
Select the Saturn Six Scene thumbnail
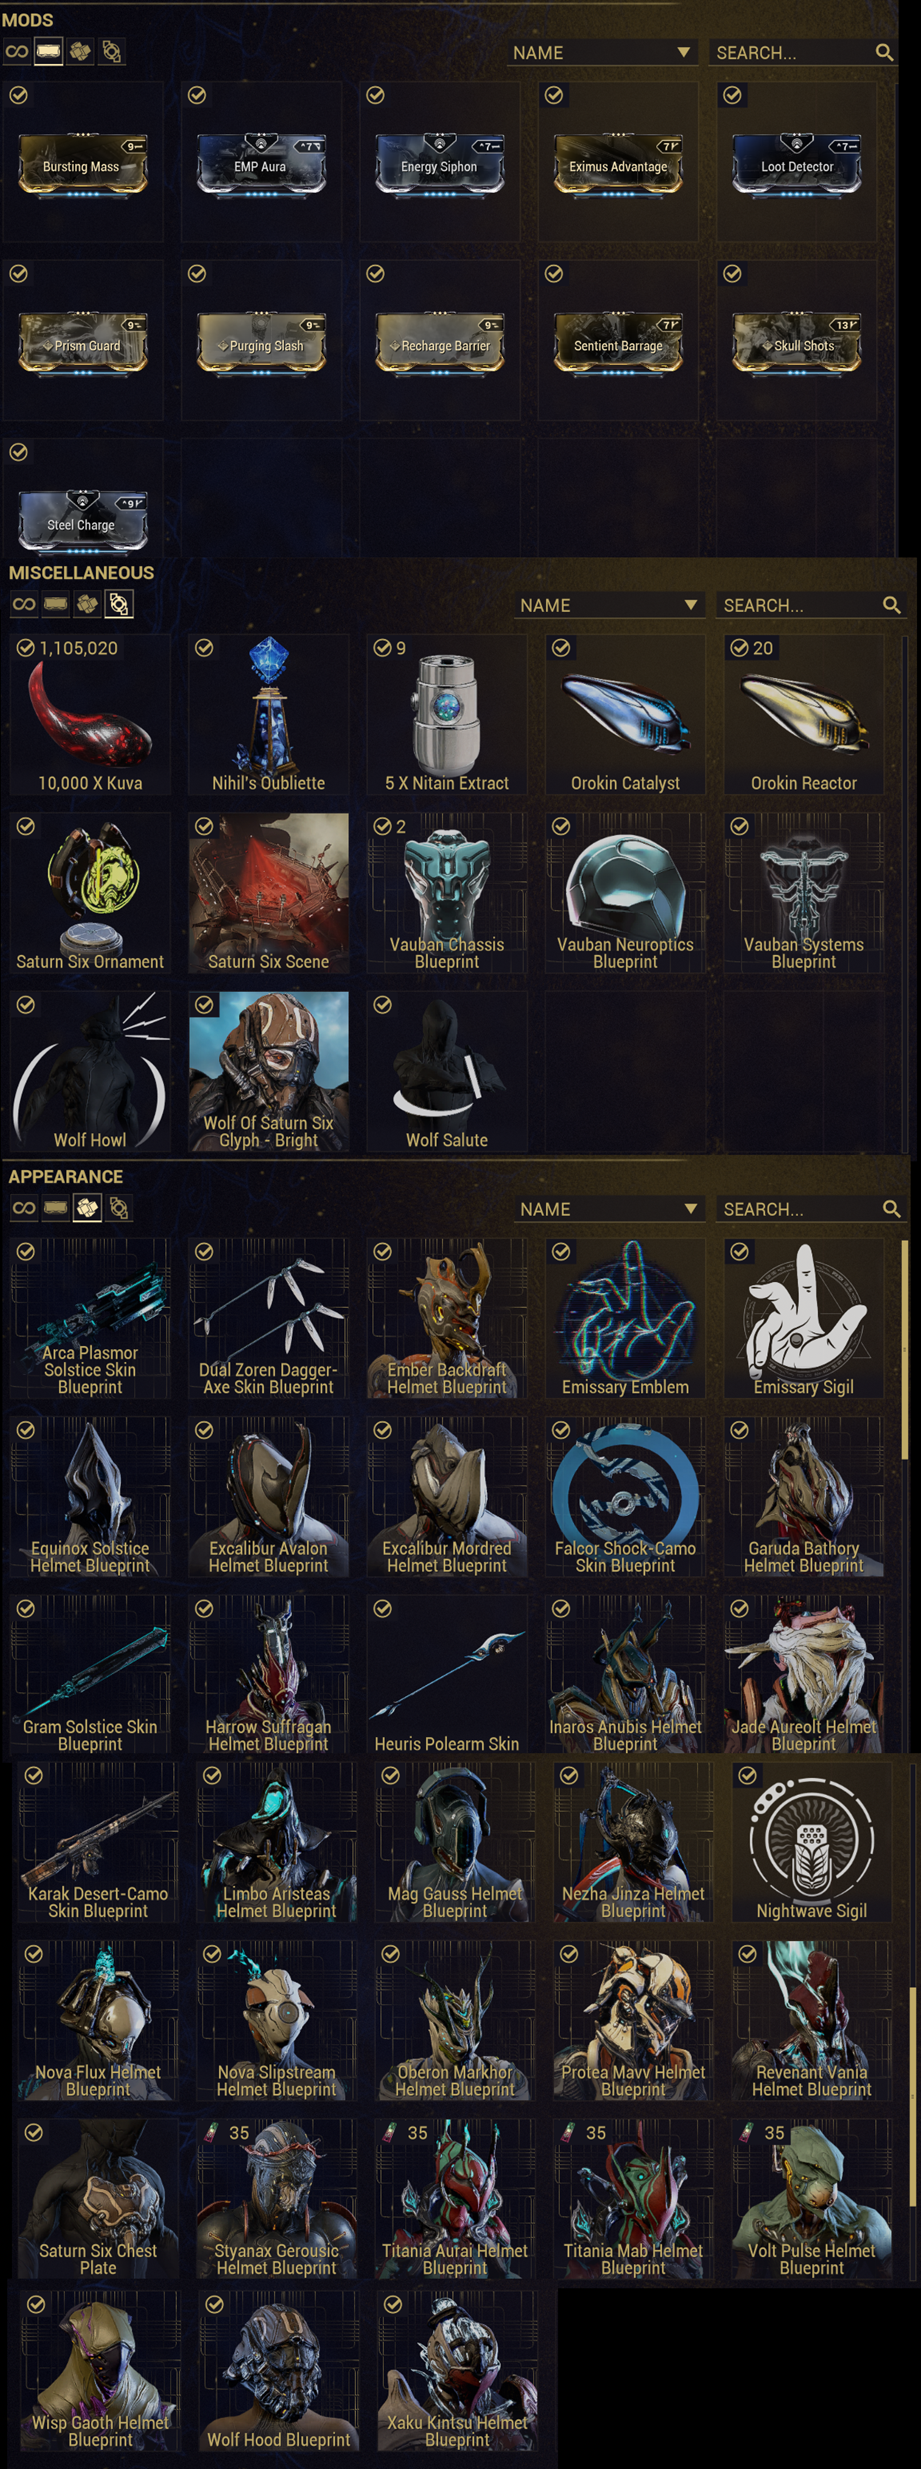[x=268, y=892]
